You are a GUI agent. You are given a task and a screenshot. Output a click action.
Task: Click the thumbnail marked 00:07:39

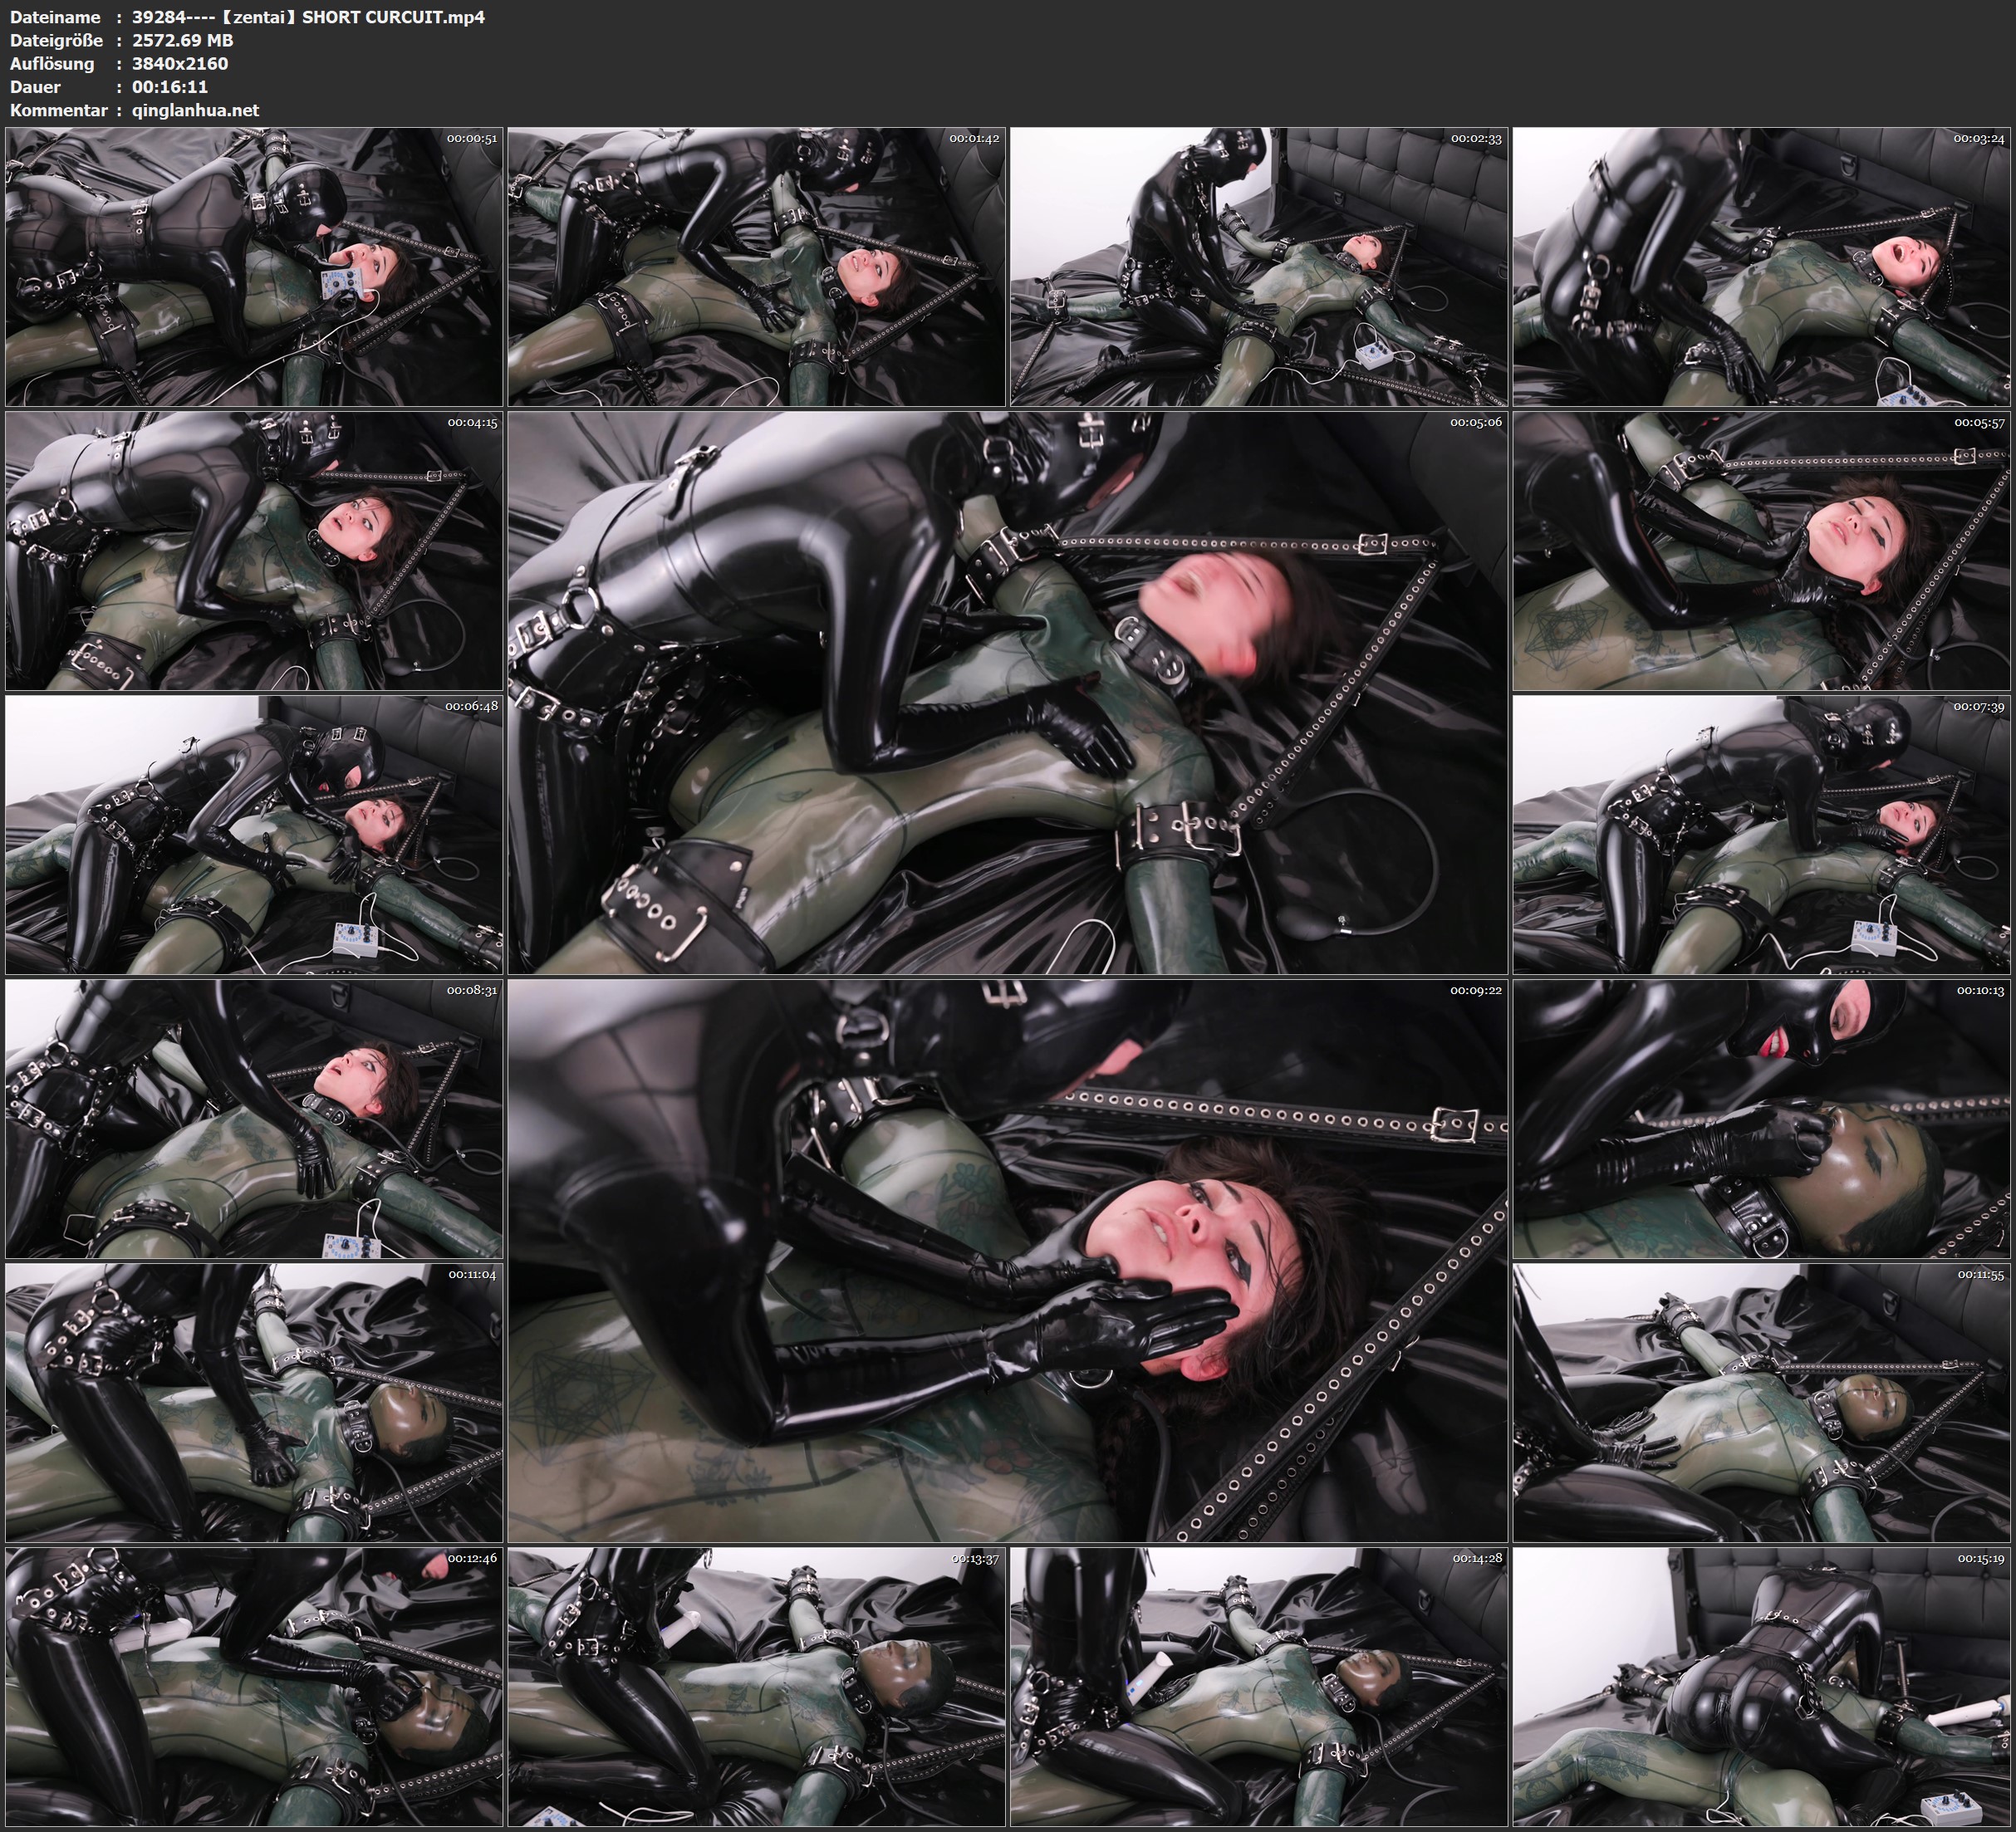(1761, 834)
